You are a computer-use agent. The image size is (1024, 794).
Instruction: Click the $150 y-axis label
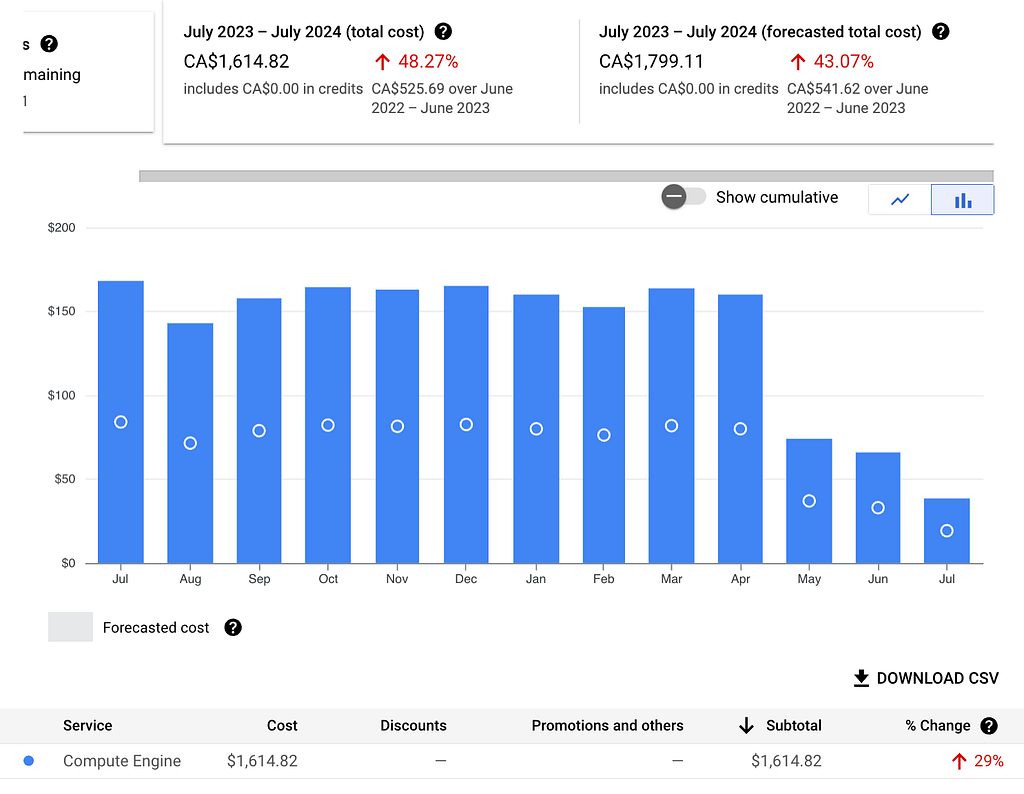pos(61,311)
